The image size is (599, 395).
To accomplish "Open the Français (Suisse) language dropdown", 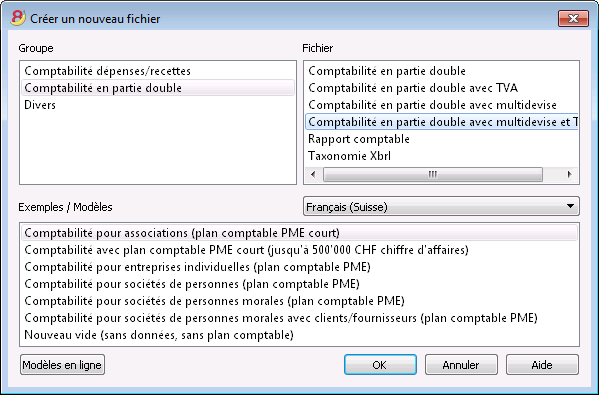I will (x=441, y=206).
